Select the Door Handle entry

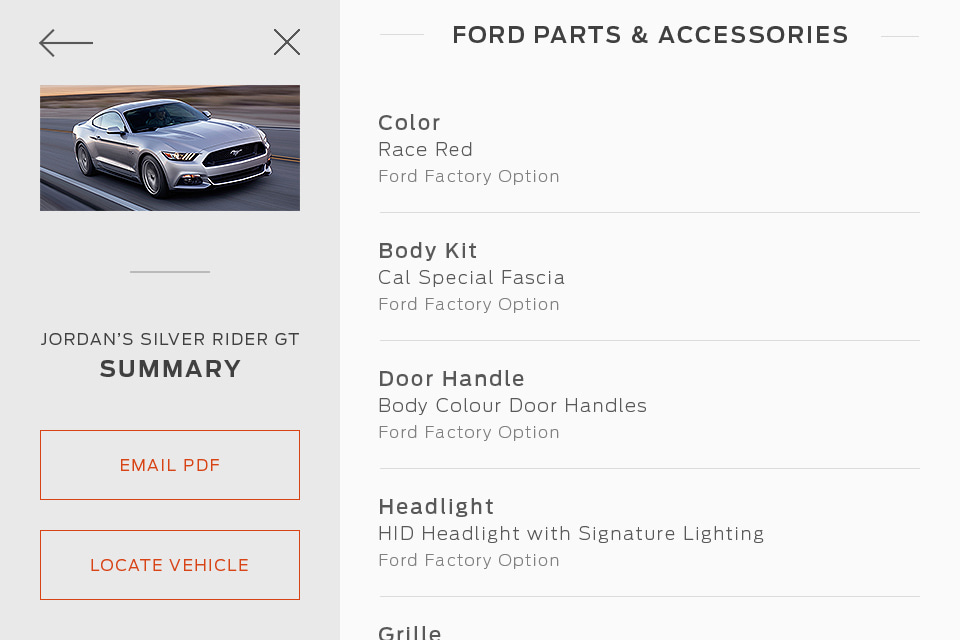coord(452,379)
